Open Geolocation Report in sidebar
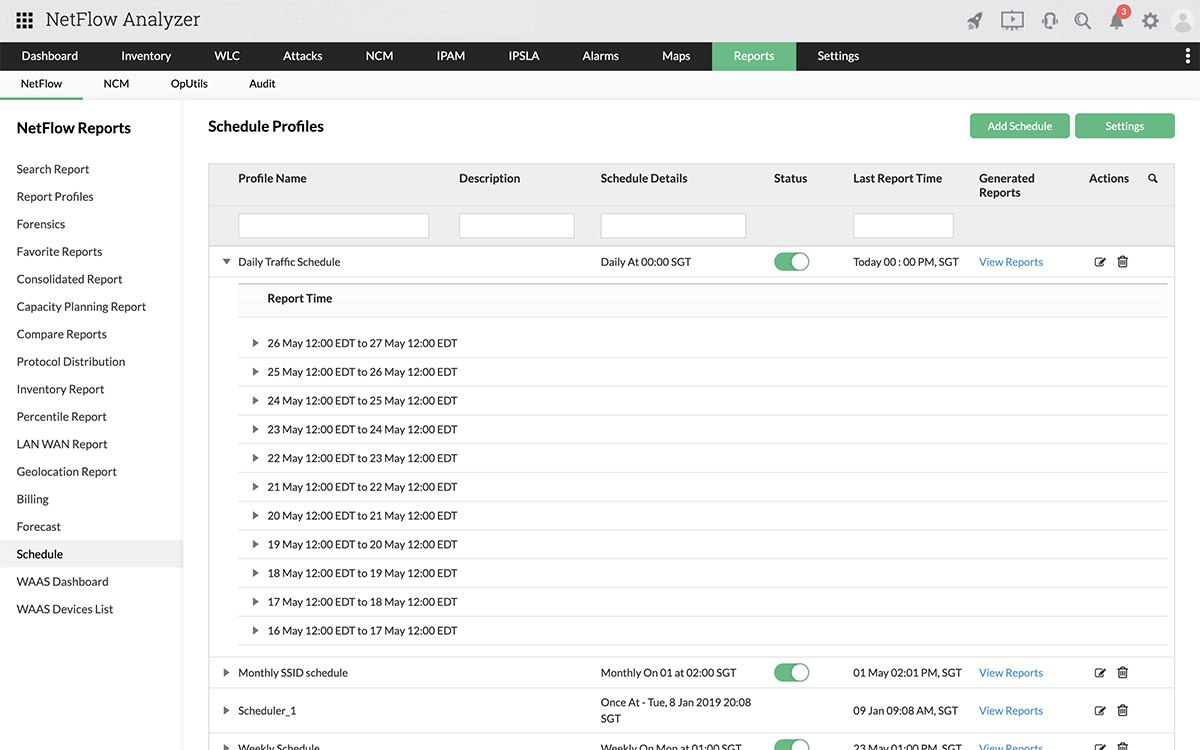Viewport: 1200px width, 750px height. click(67, 472)
